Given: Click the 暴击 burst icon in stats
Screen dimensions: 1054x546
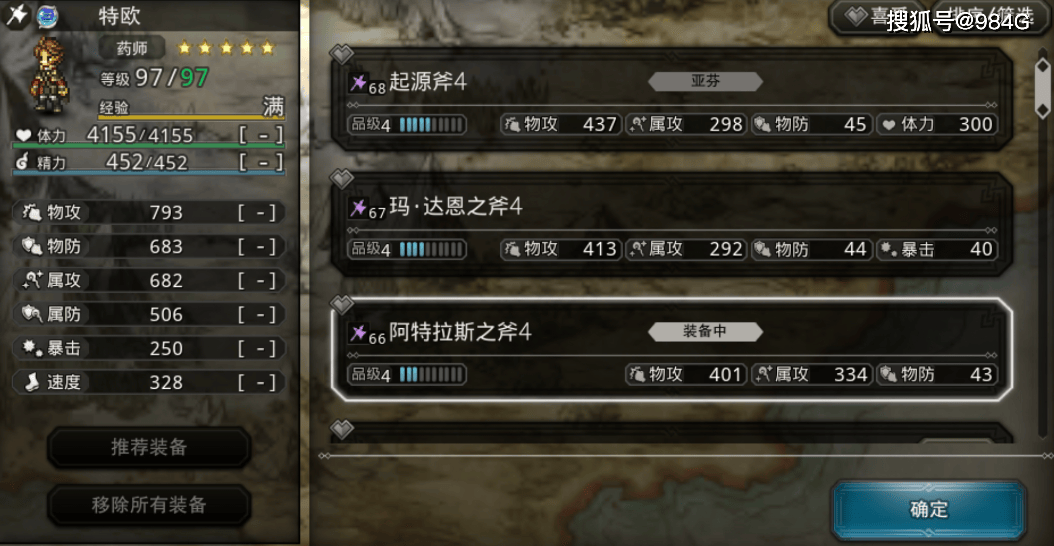Looking at the screenshot, I should coord(32,348).
